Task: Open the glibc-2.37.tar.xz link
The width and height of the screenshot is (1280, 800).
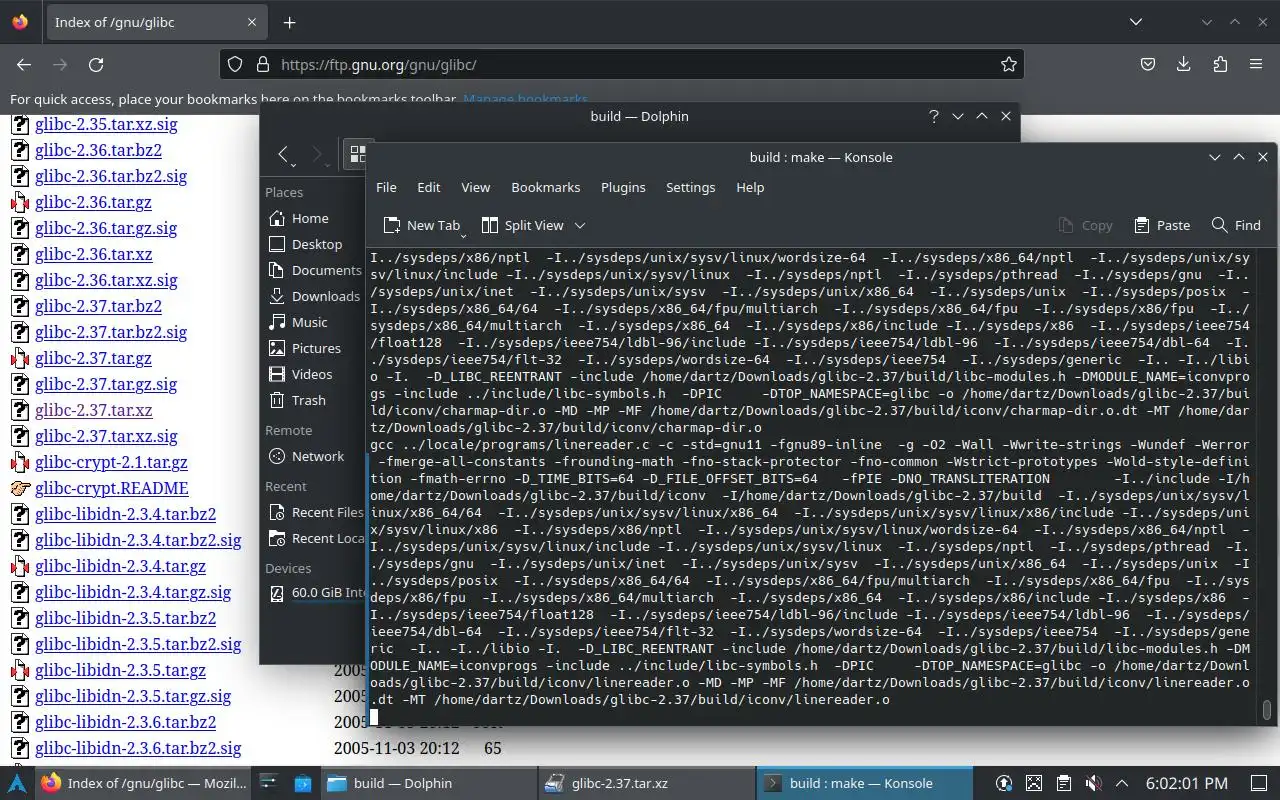Action: [x=94, y=410]
